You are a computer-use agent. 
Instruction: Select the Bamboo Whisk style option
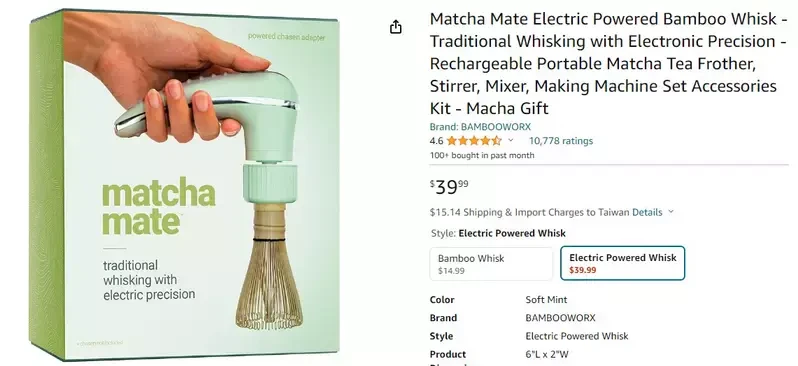tap(491, 264)
